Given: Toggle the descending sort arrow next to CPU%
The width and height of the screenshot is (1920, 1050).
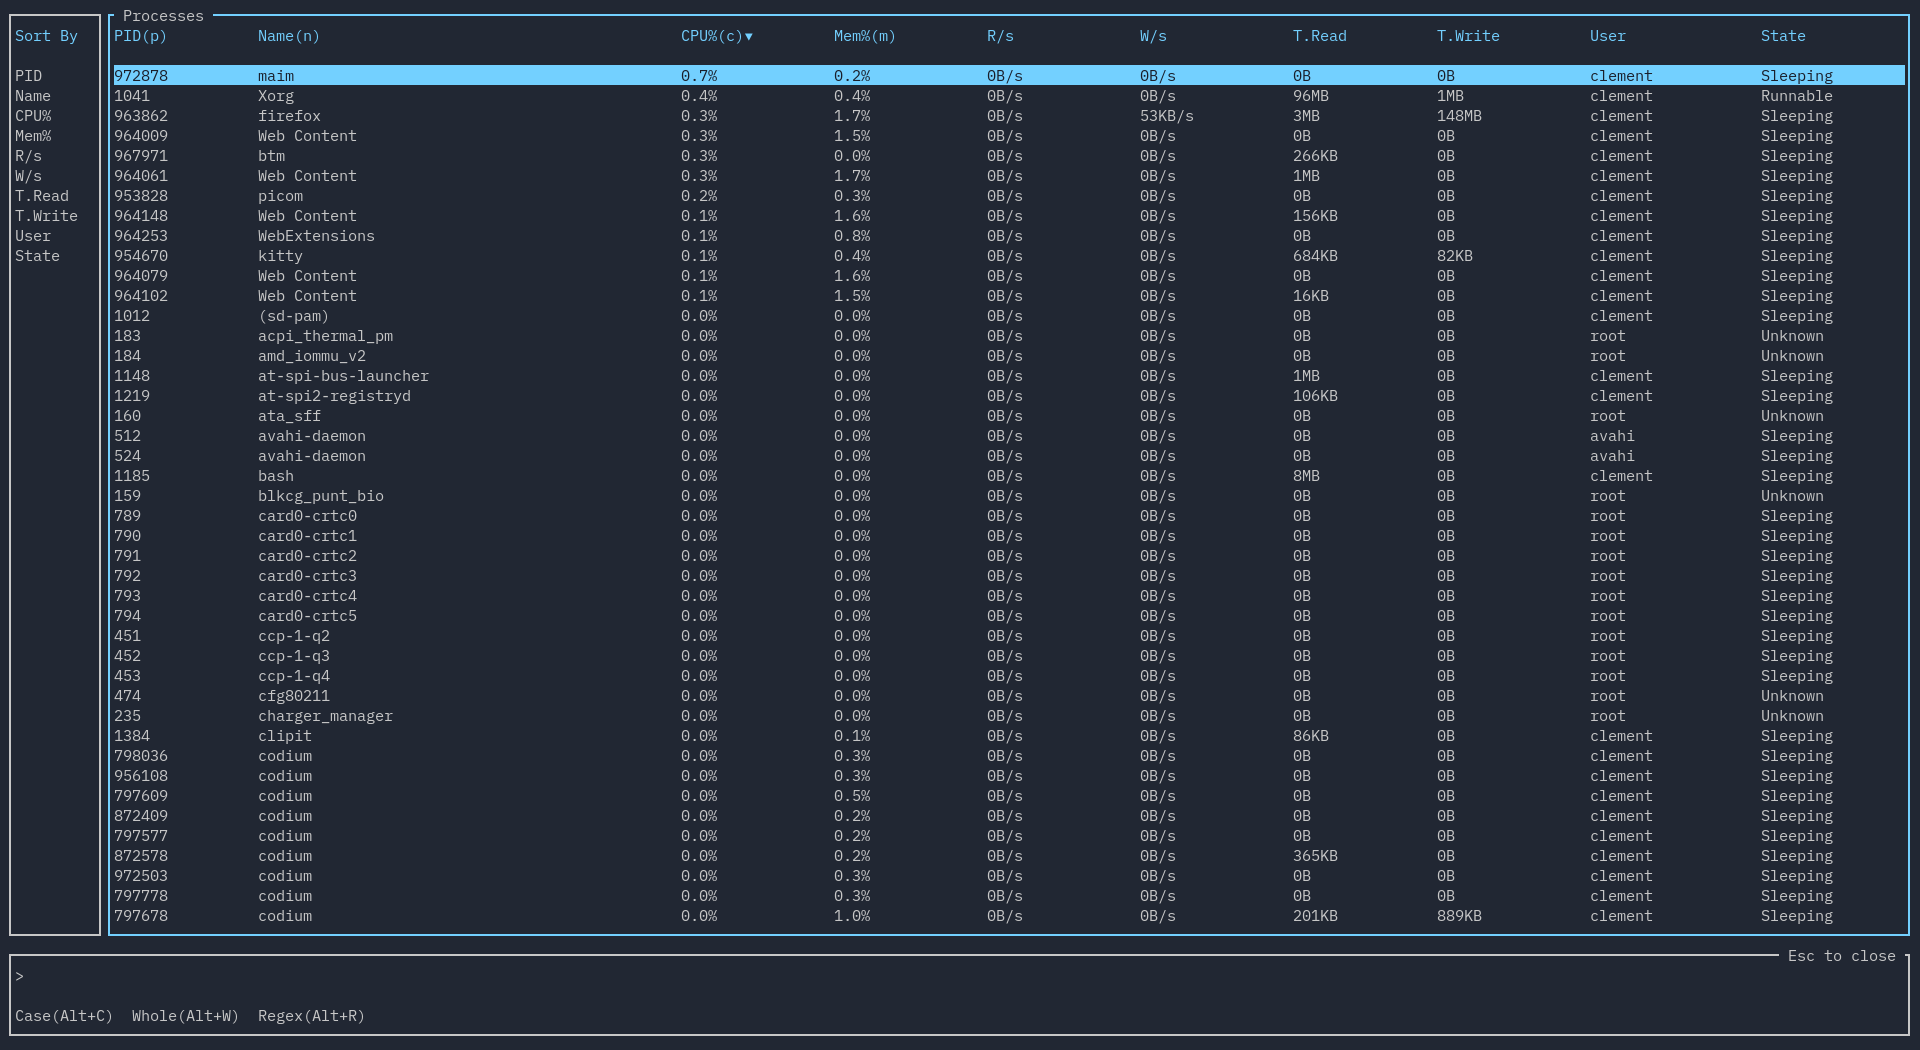Looking at the screenshot, I should (x=749, y=36).
